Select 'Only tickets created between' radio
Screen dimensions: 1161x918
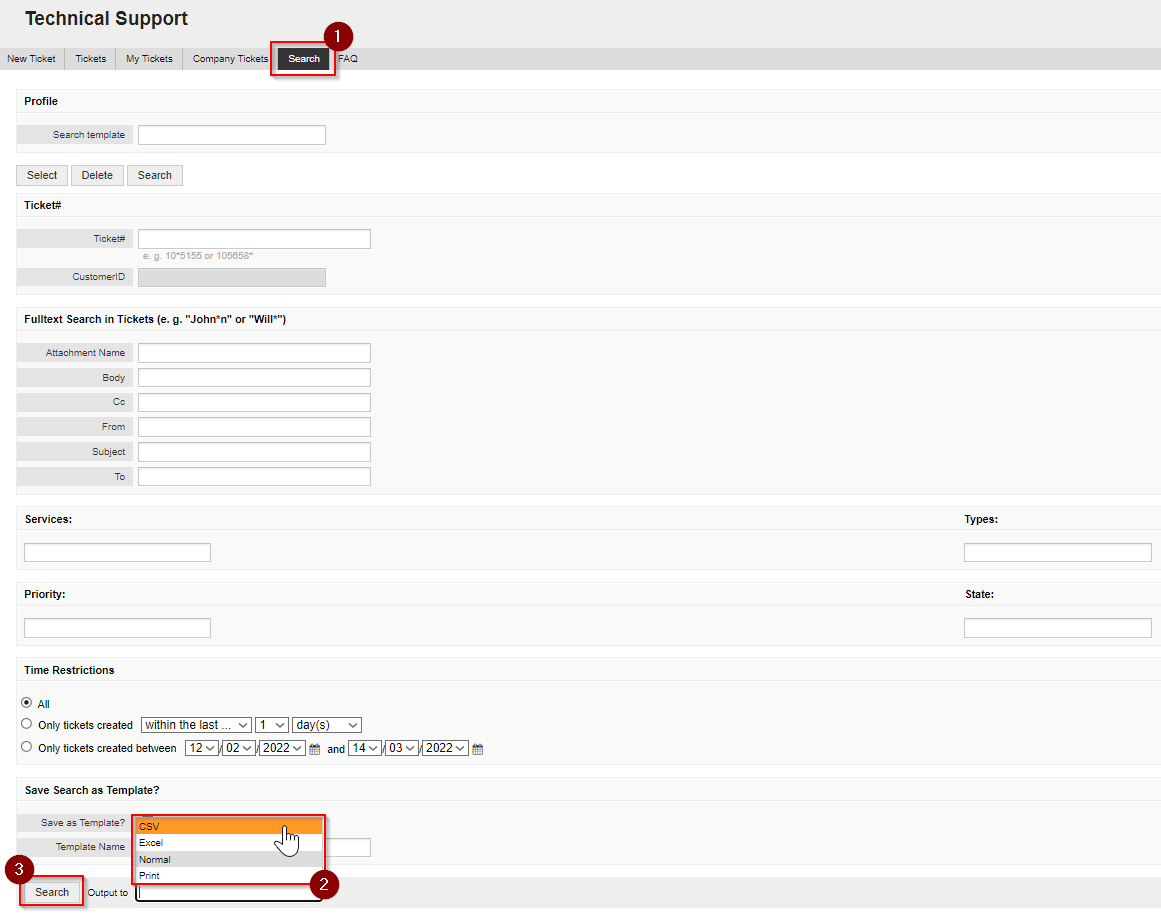27,747
